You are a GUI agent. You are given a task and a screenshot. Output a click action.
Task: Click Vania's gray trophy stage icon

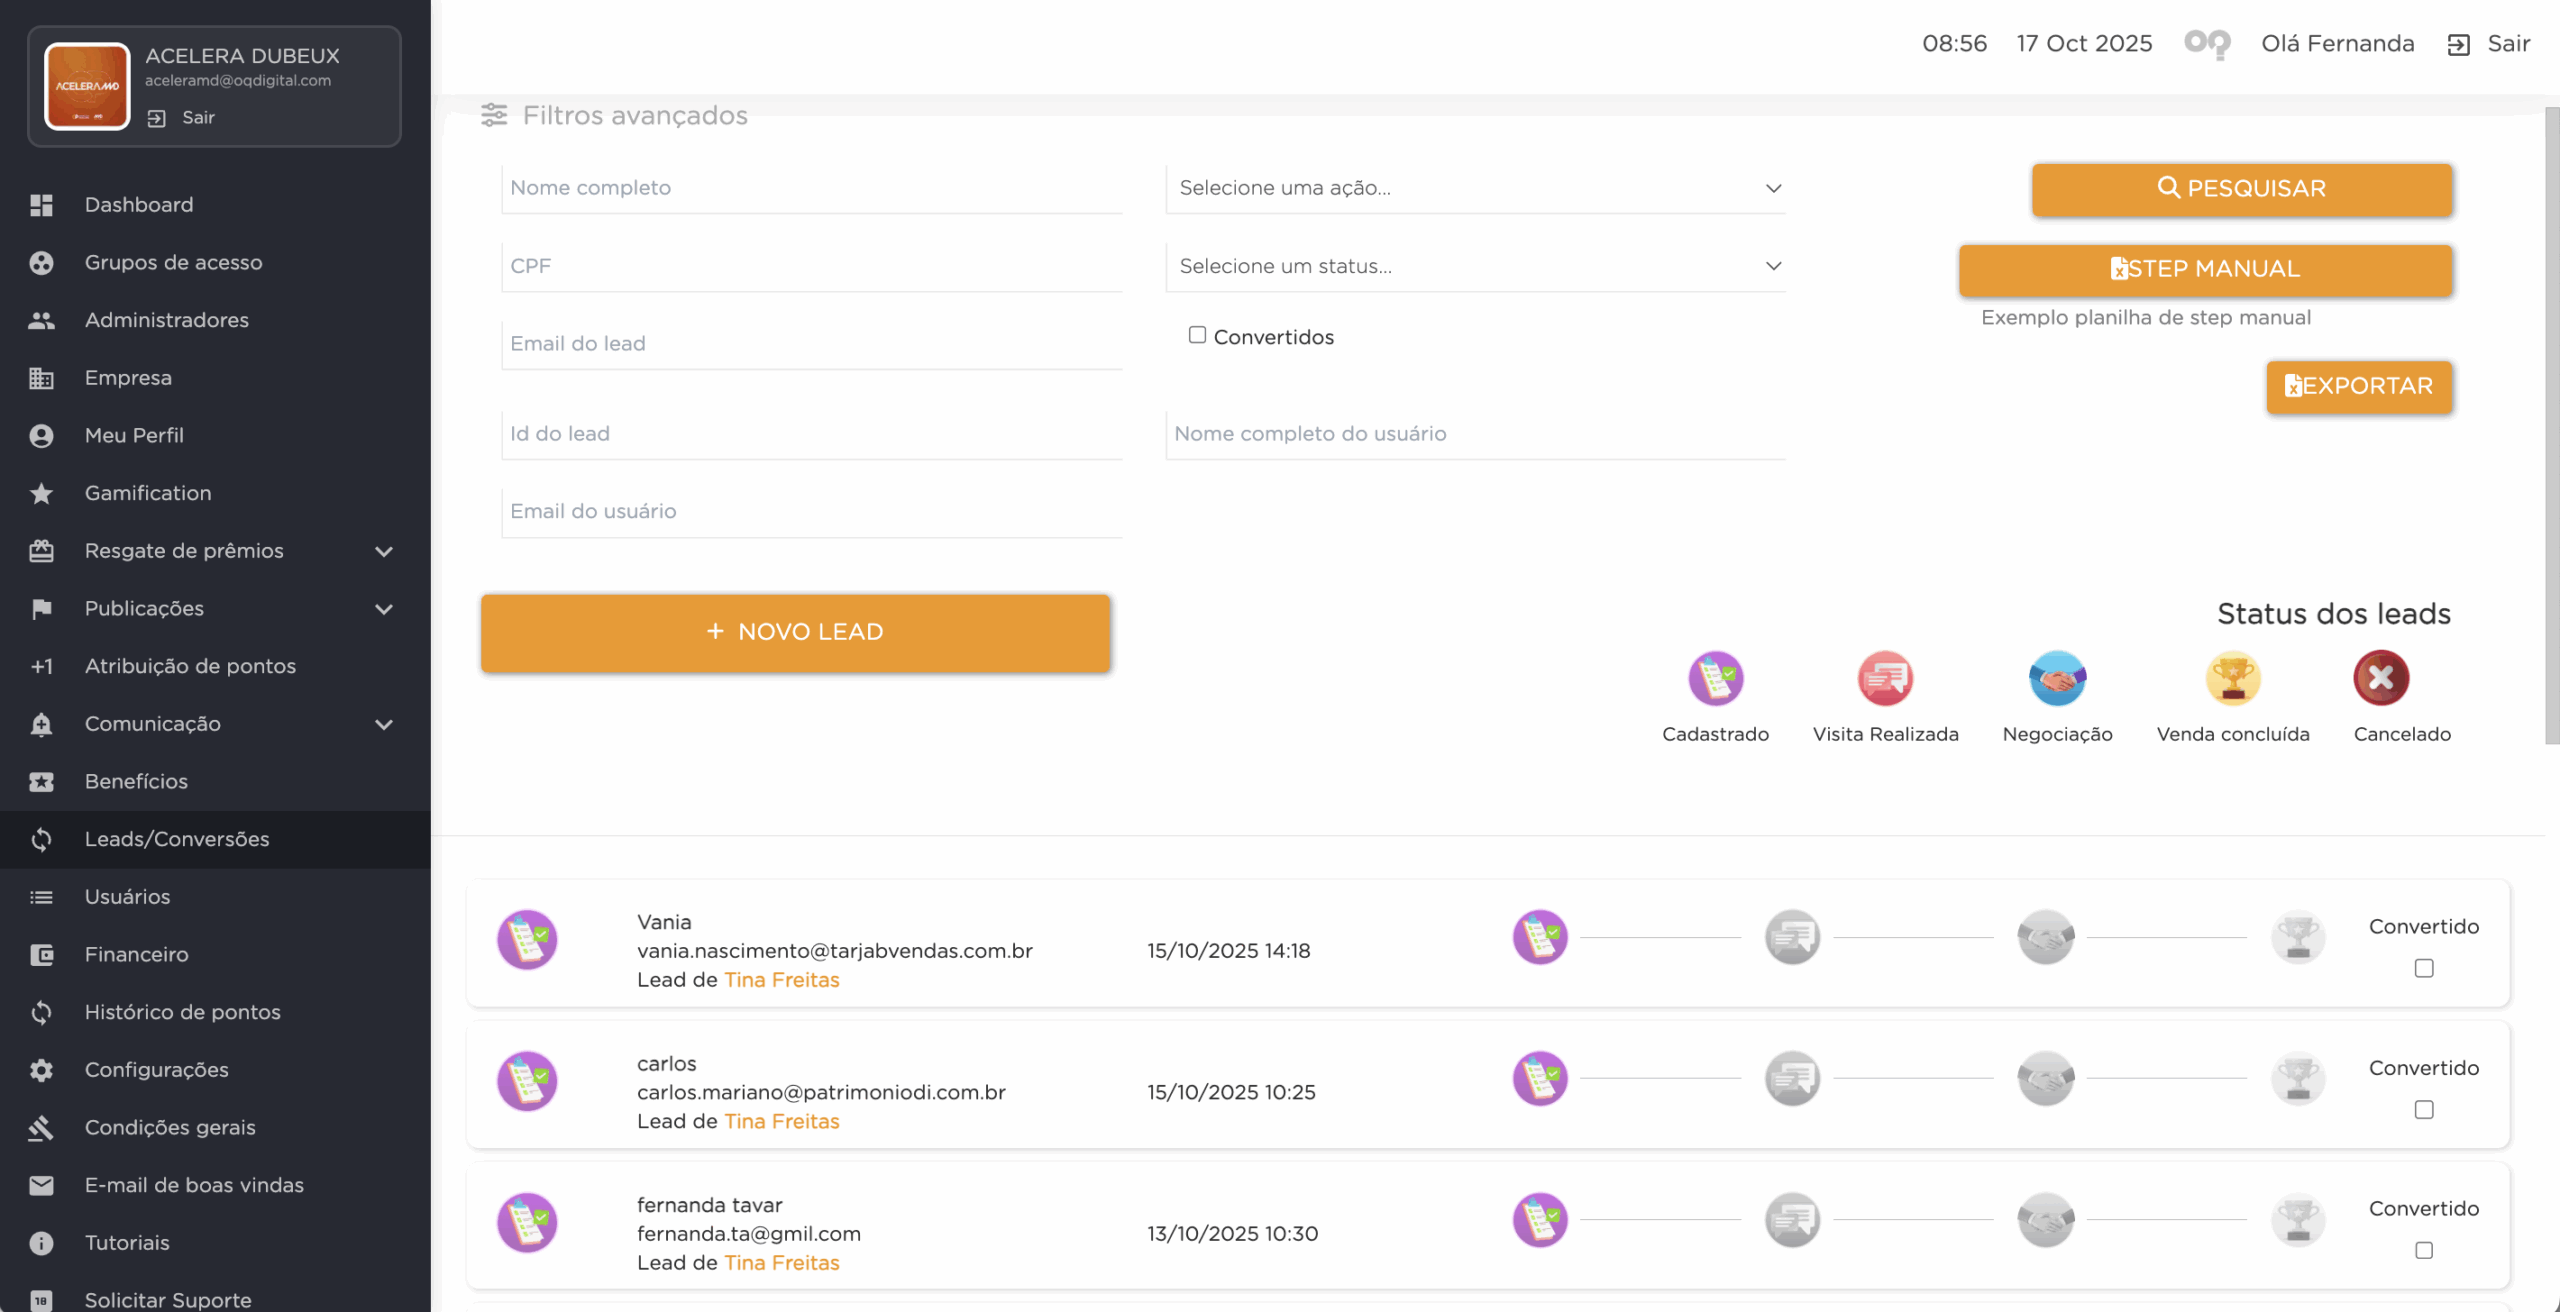point(2298,938)
